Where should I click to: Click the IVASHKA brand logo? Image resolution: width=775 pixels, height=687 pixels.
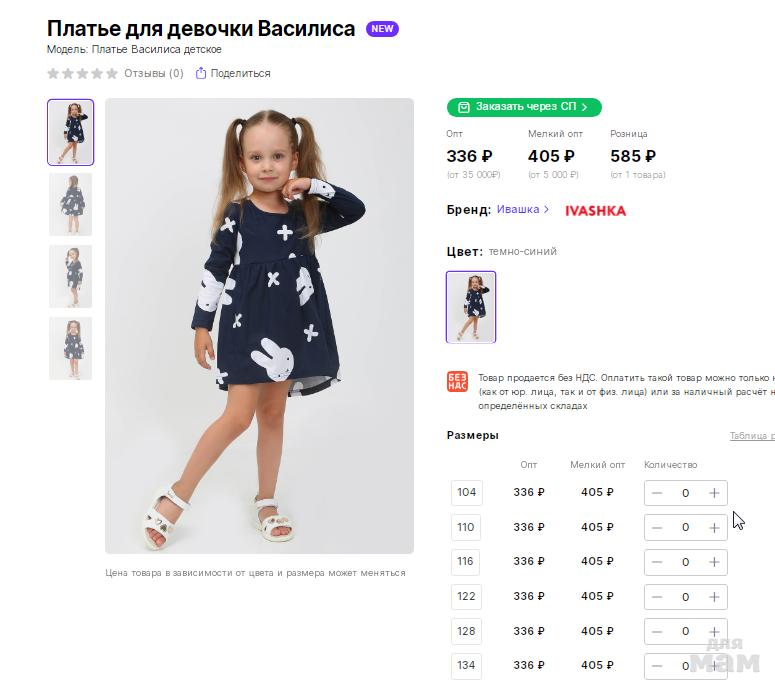(595, 211)
